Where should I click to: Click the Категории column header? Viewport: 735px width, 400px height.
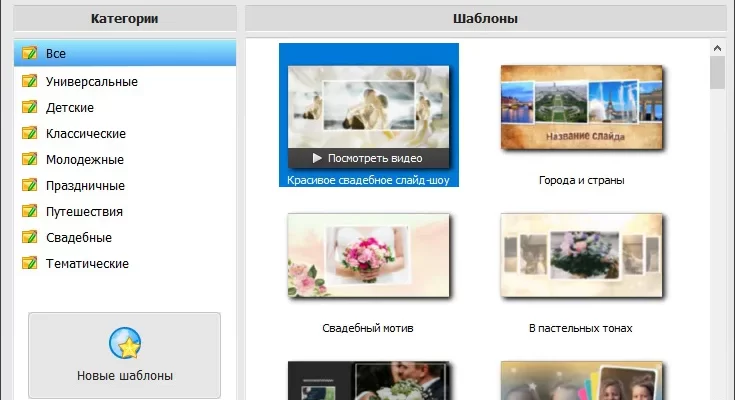coord(125,19)
